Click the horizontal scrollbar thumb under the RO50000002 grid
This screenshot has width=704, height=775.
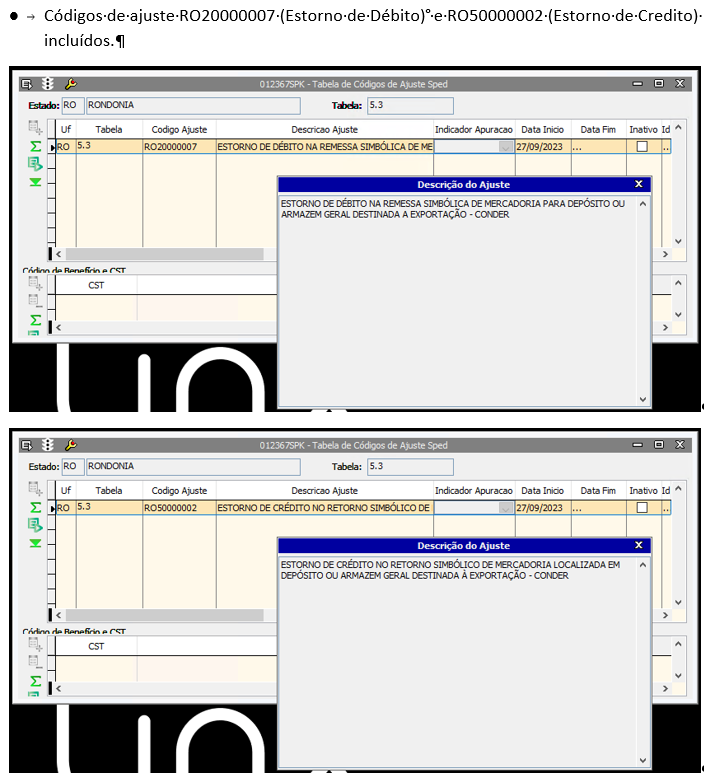[x=165, y=615]
